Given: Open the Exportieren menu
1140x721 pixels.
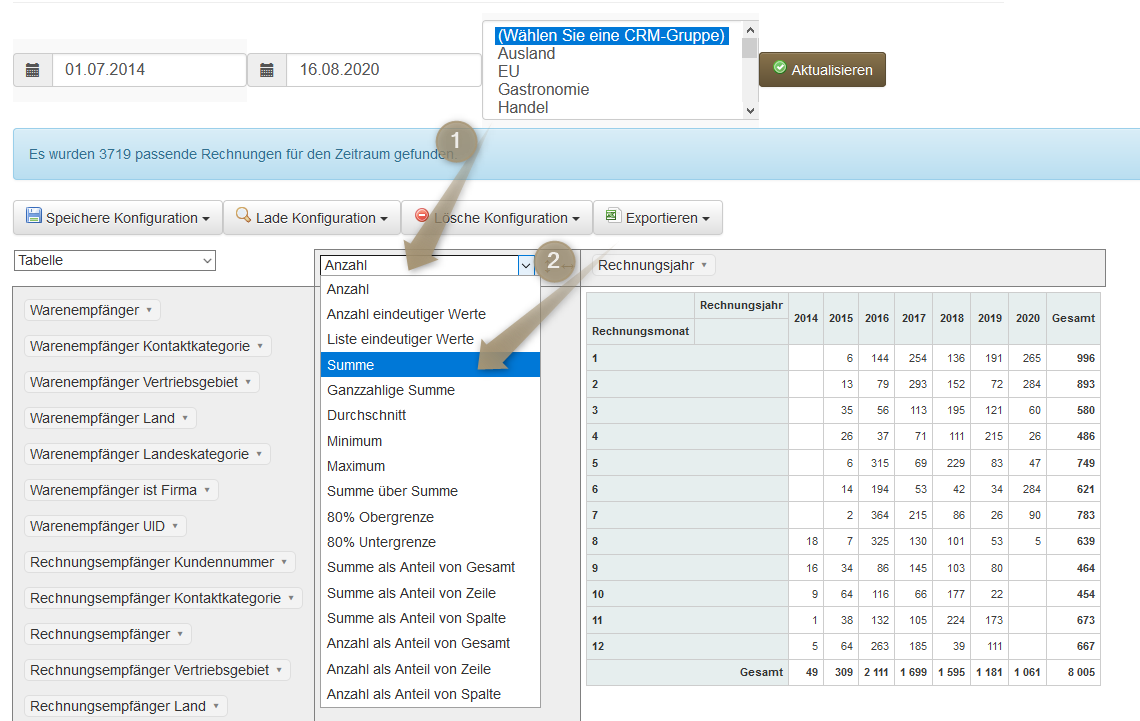Looking at the screenshot, I should [657, 218].
